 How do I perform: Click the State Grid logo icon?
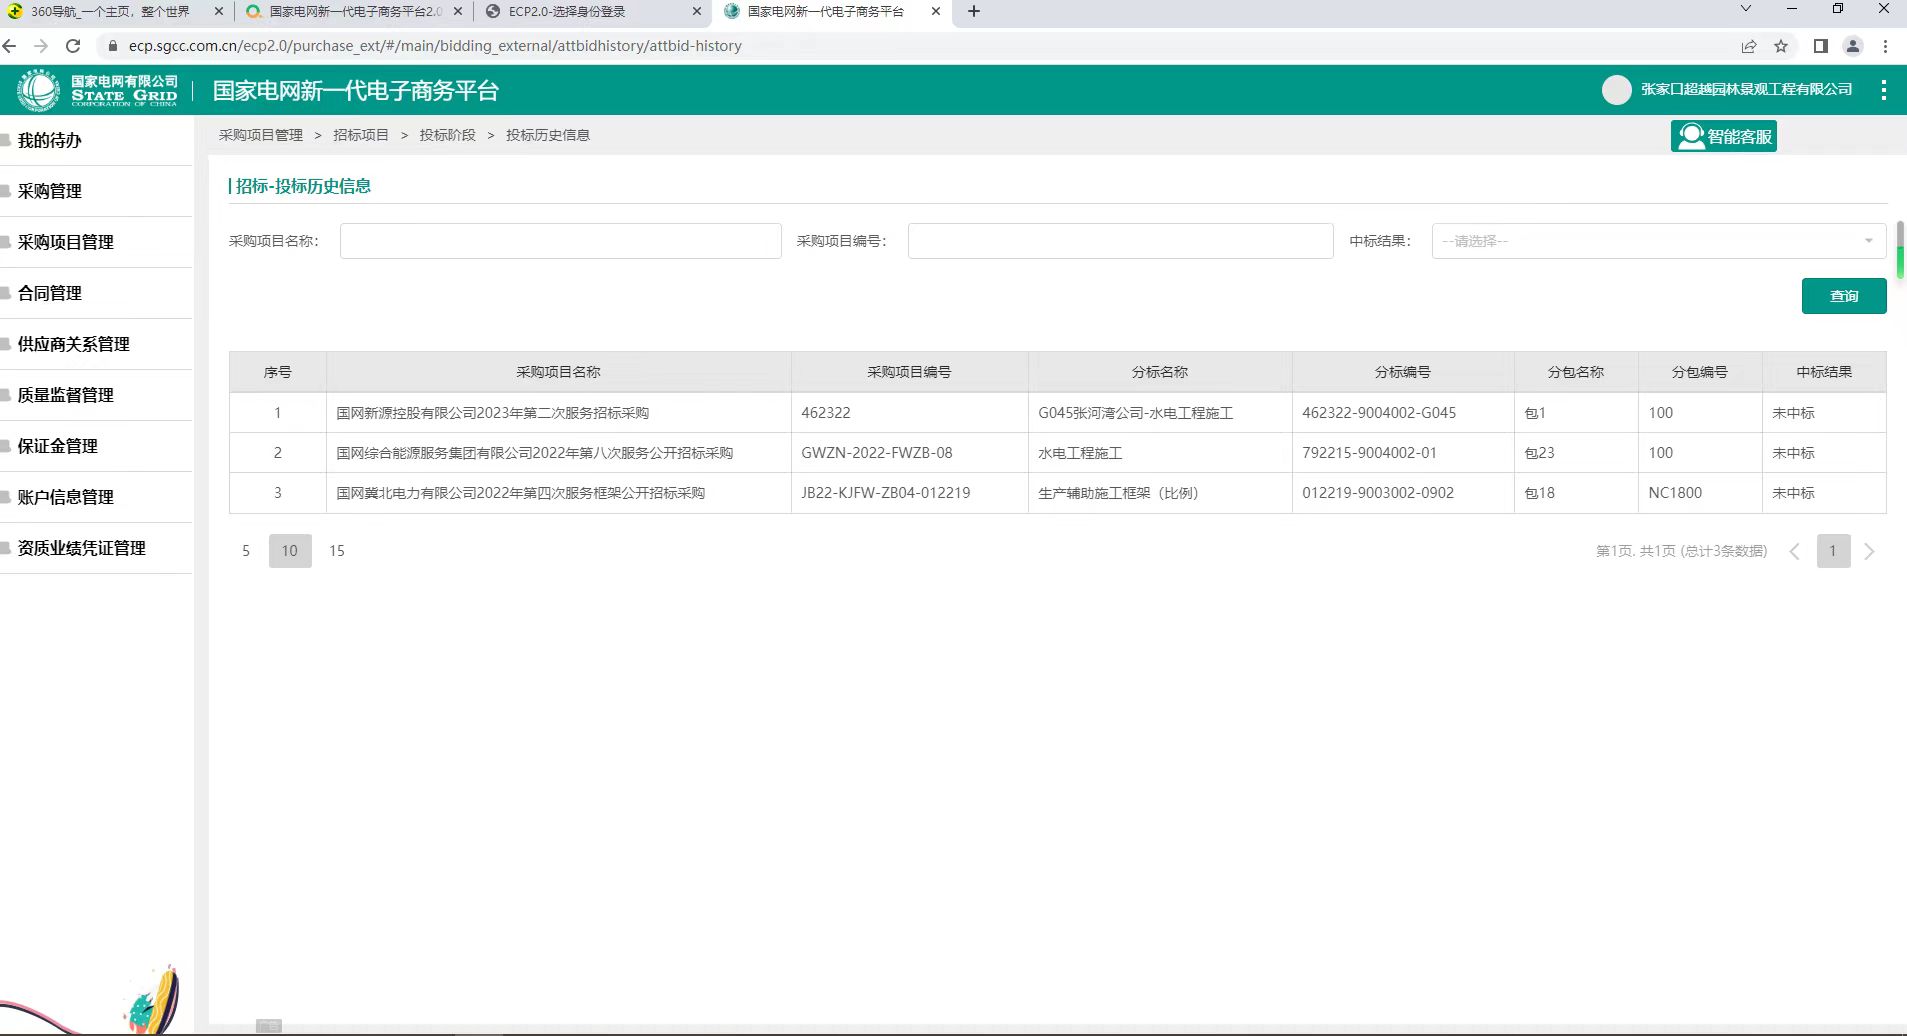39,90
